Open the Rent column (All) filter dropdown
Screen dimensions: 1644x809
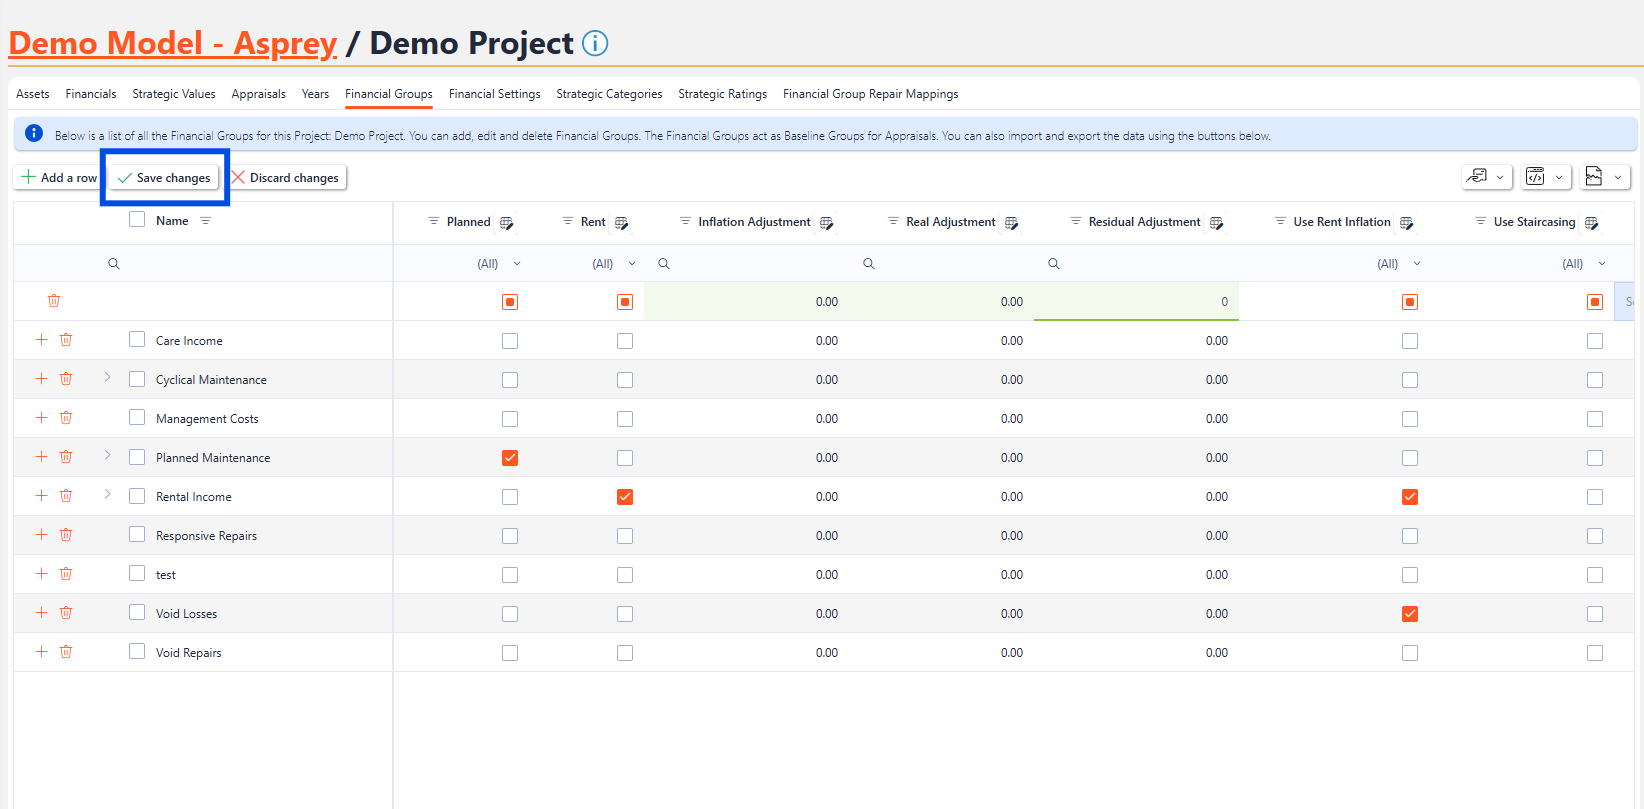tap(614, 264)
